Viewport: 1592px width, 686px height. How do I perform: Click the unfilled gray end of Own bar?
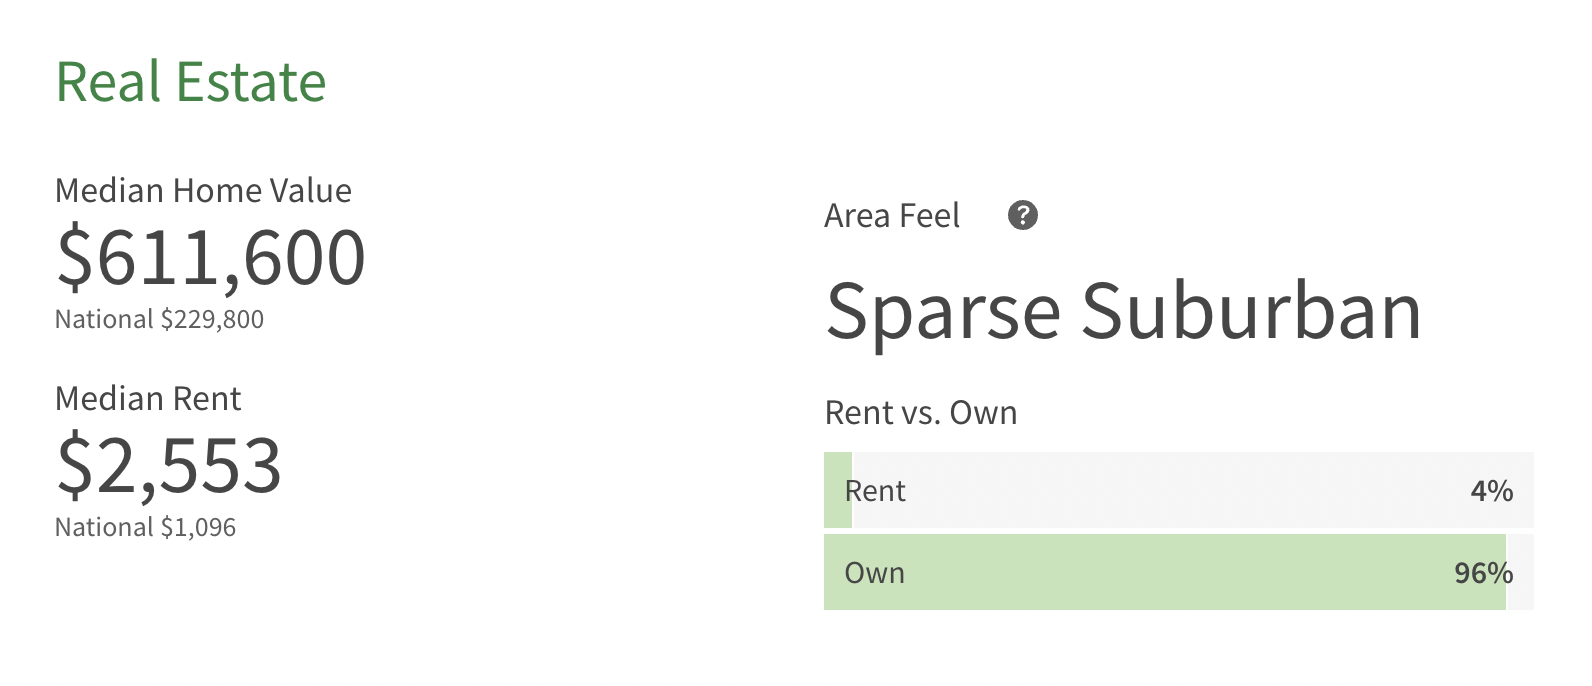(x=1520, y=572)
